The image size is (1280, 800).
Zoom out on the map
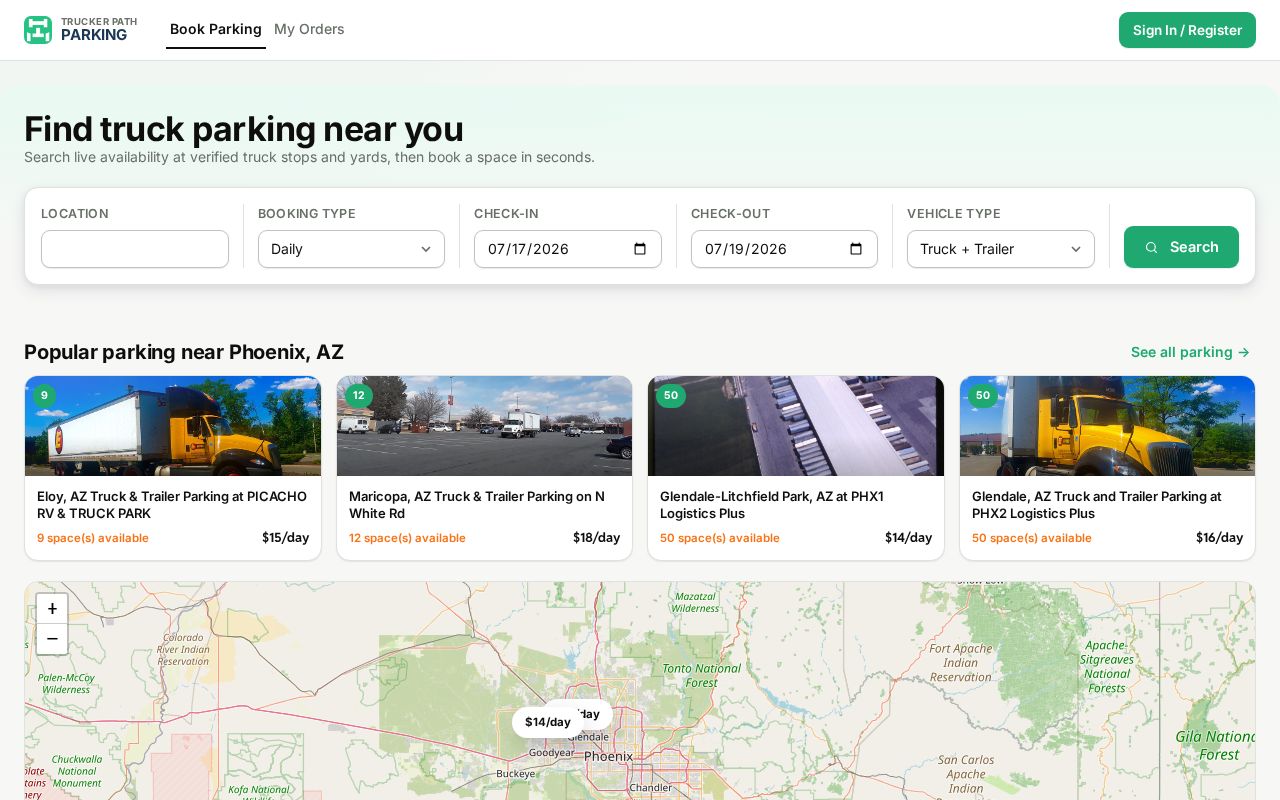point(52,639)
